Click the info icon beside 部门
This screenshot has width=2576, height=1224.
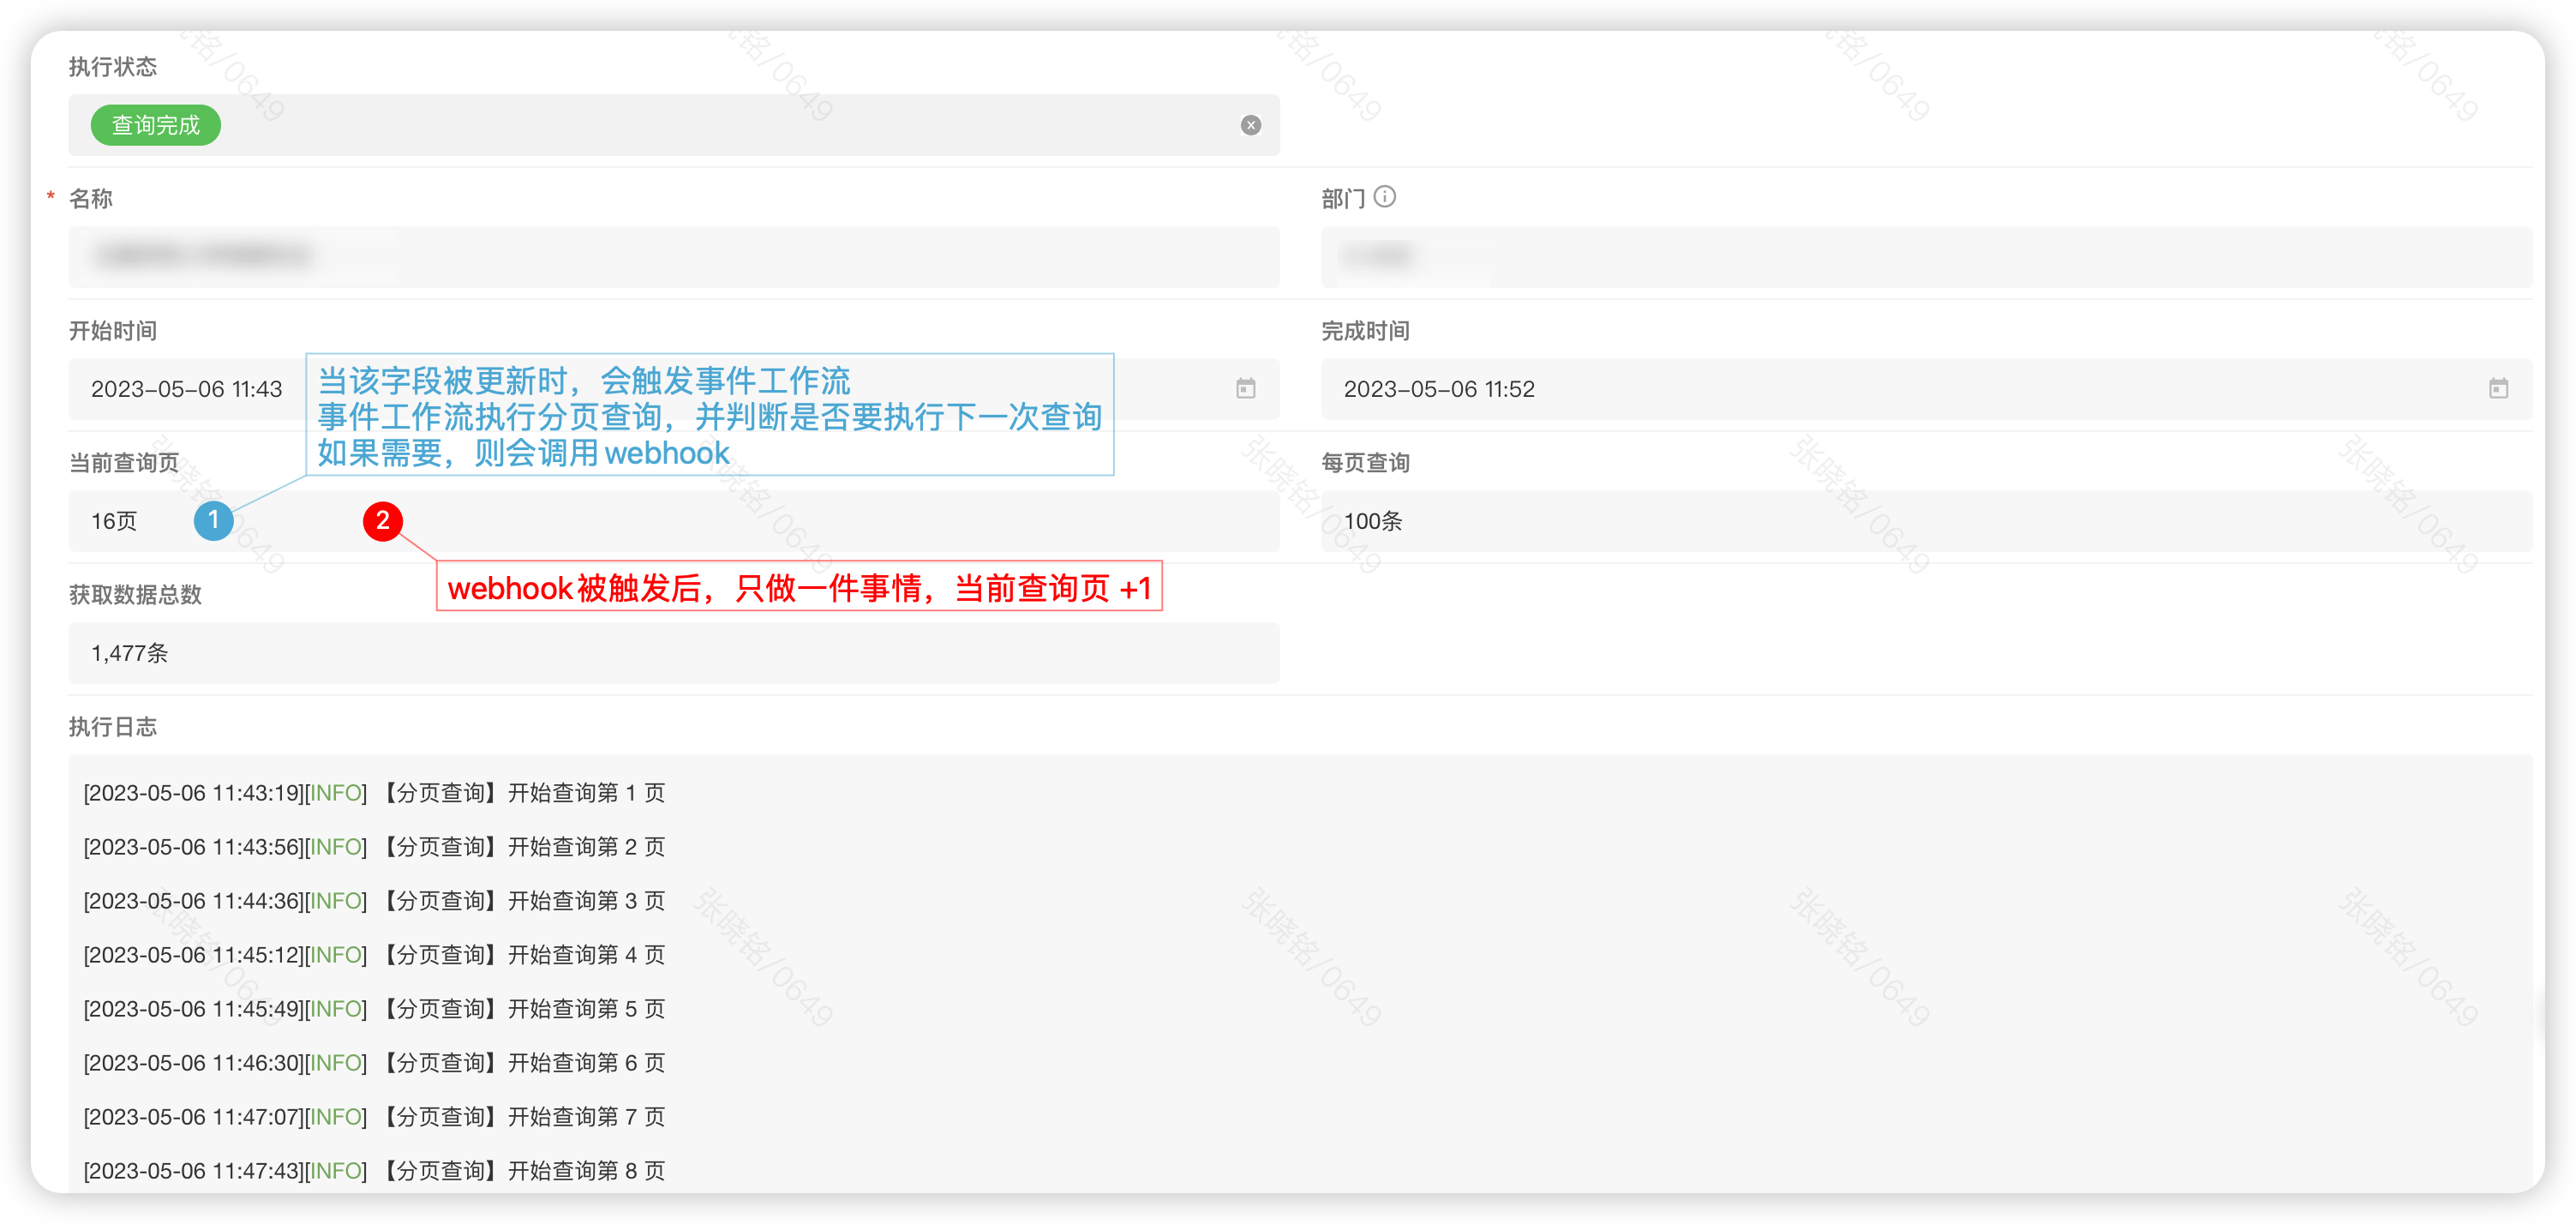(x=1384, y=197)
